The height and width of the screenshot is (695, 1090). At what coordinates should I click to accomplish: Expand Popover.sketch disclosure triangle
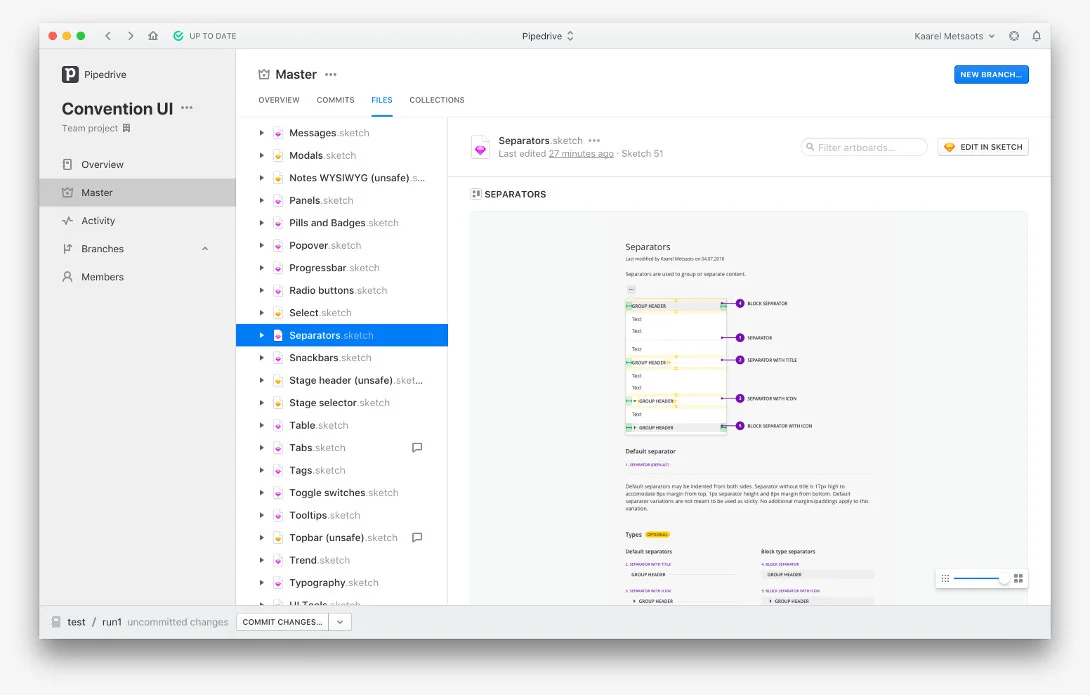coord(261,245)
